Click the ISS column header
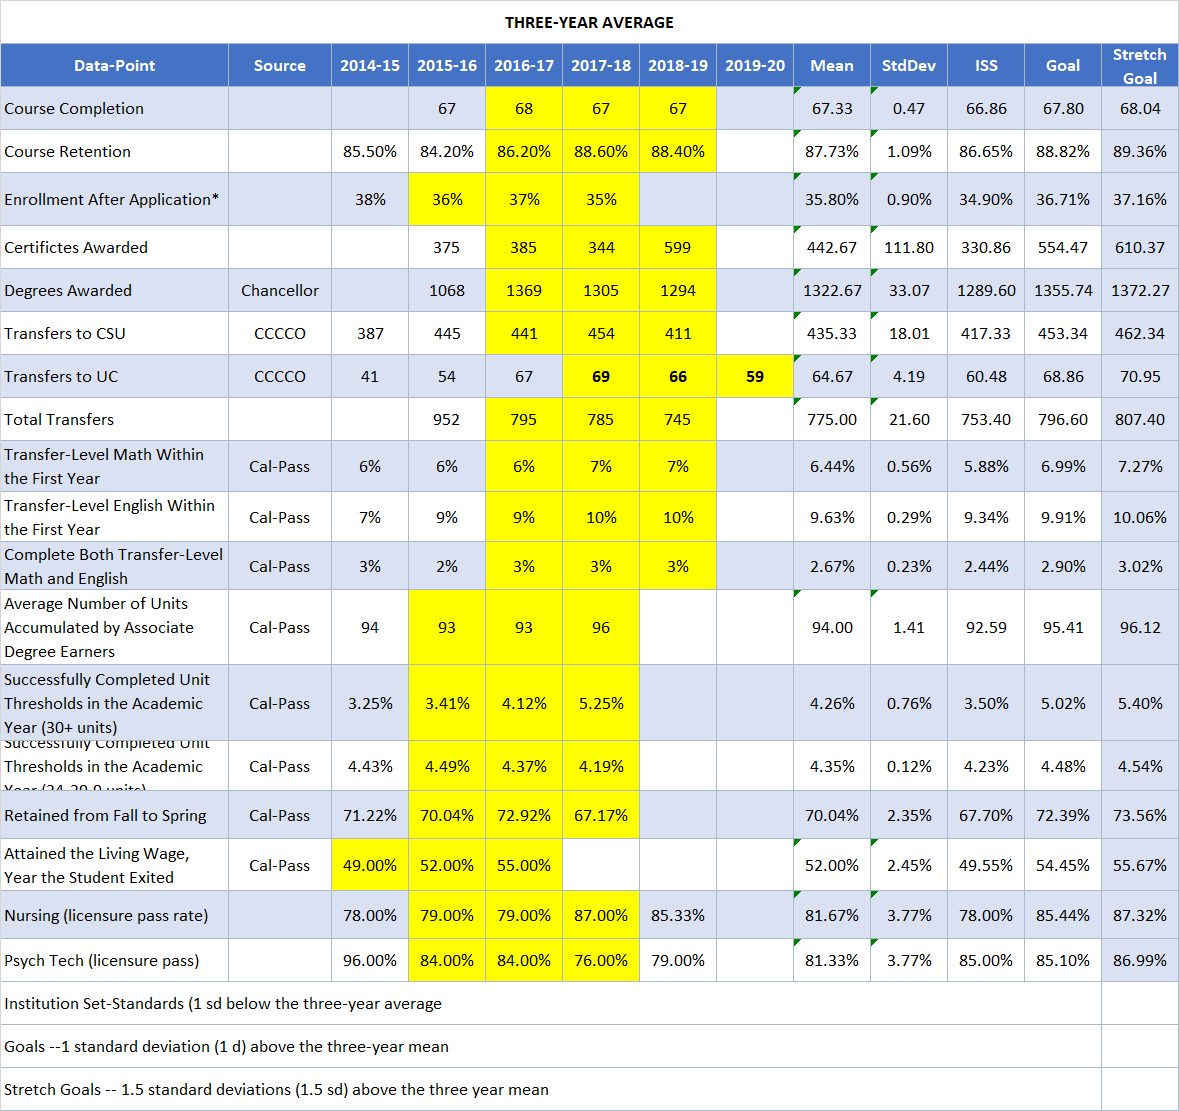1179x1111 pixels. 985,66
